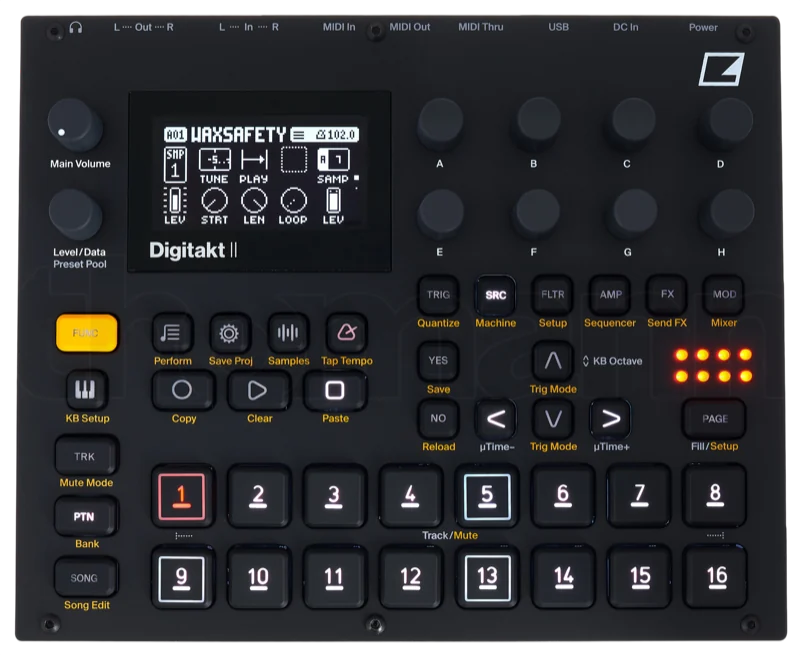Screen dimensions: 800x655
Task: Open the AMP Sequencer page
Action: [x=610, y=295]
